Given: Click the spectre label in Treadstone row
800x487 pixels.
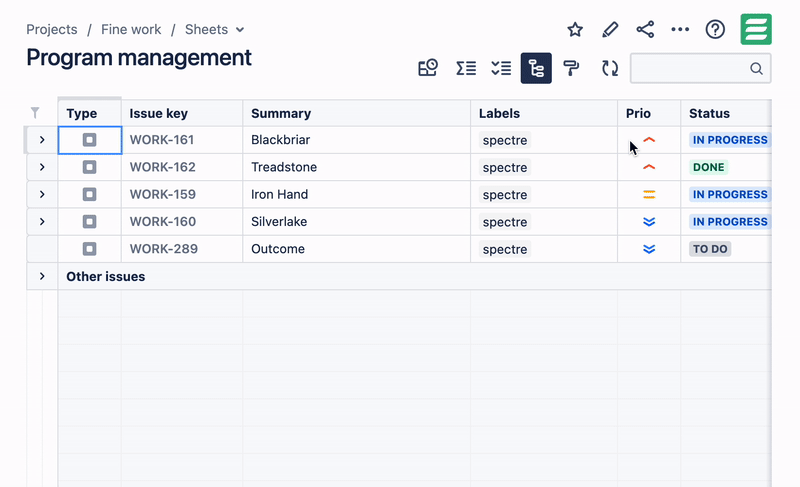Looking at the screenshot, I should coord(505,167).
